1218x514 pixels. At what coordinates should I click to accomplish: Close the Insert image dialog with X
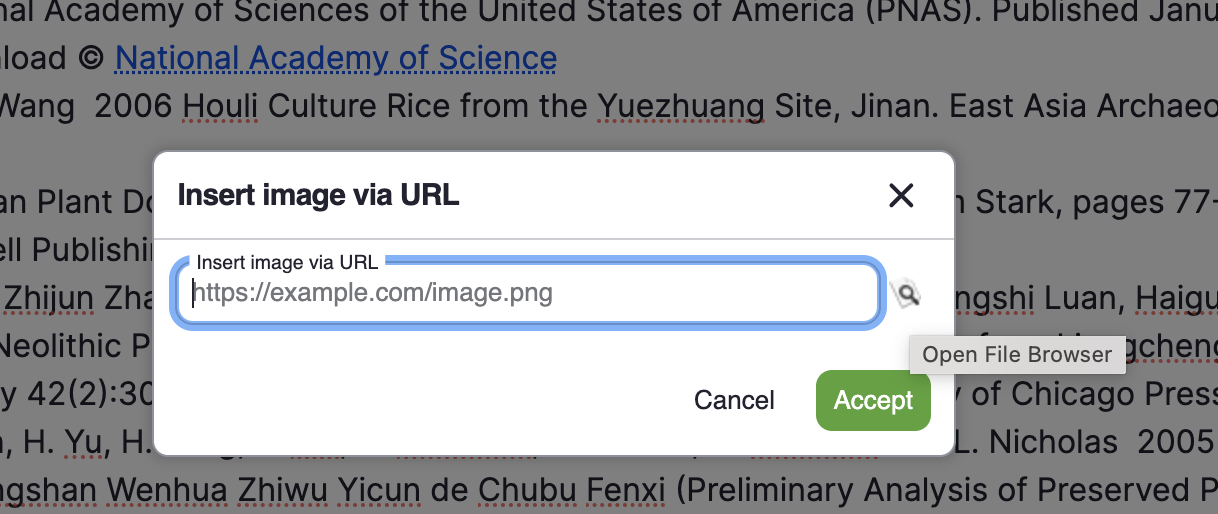click(x=901, y=195)
